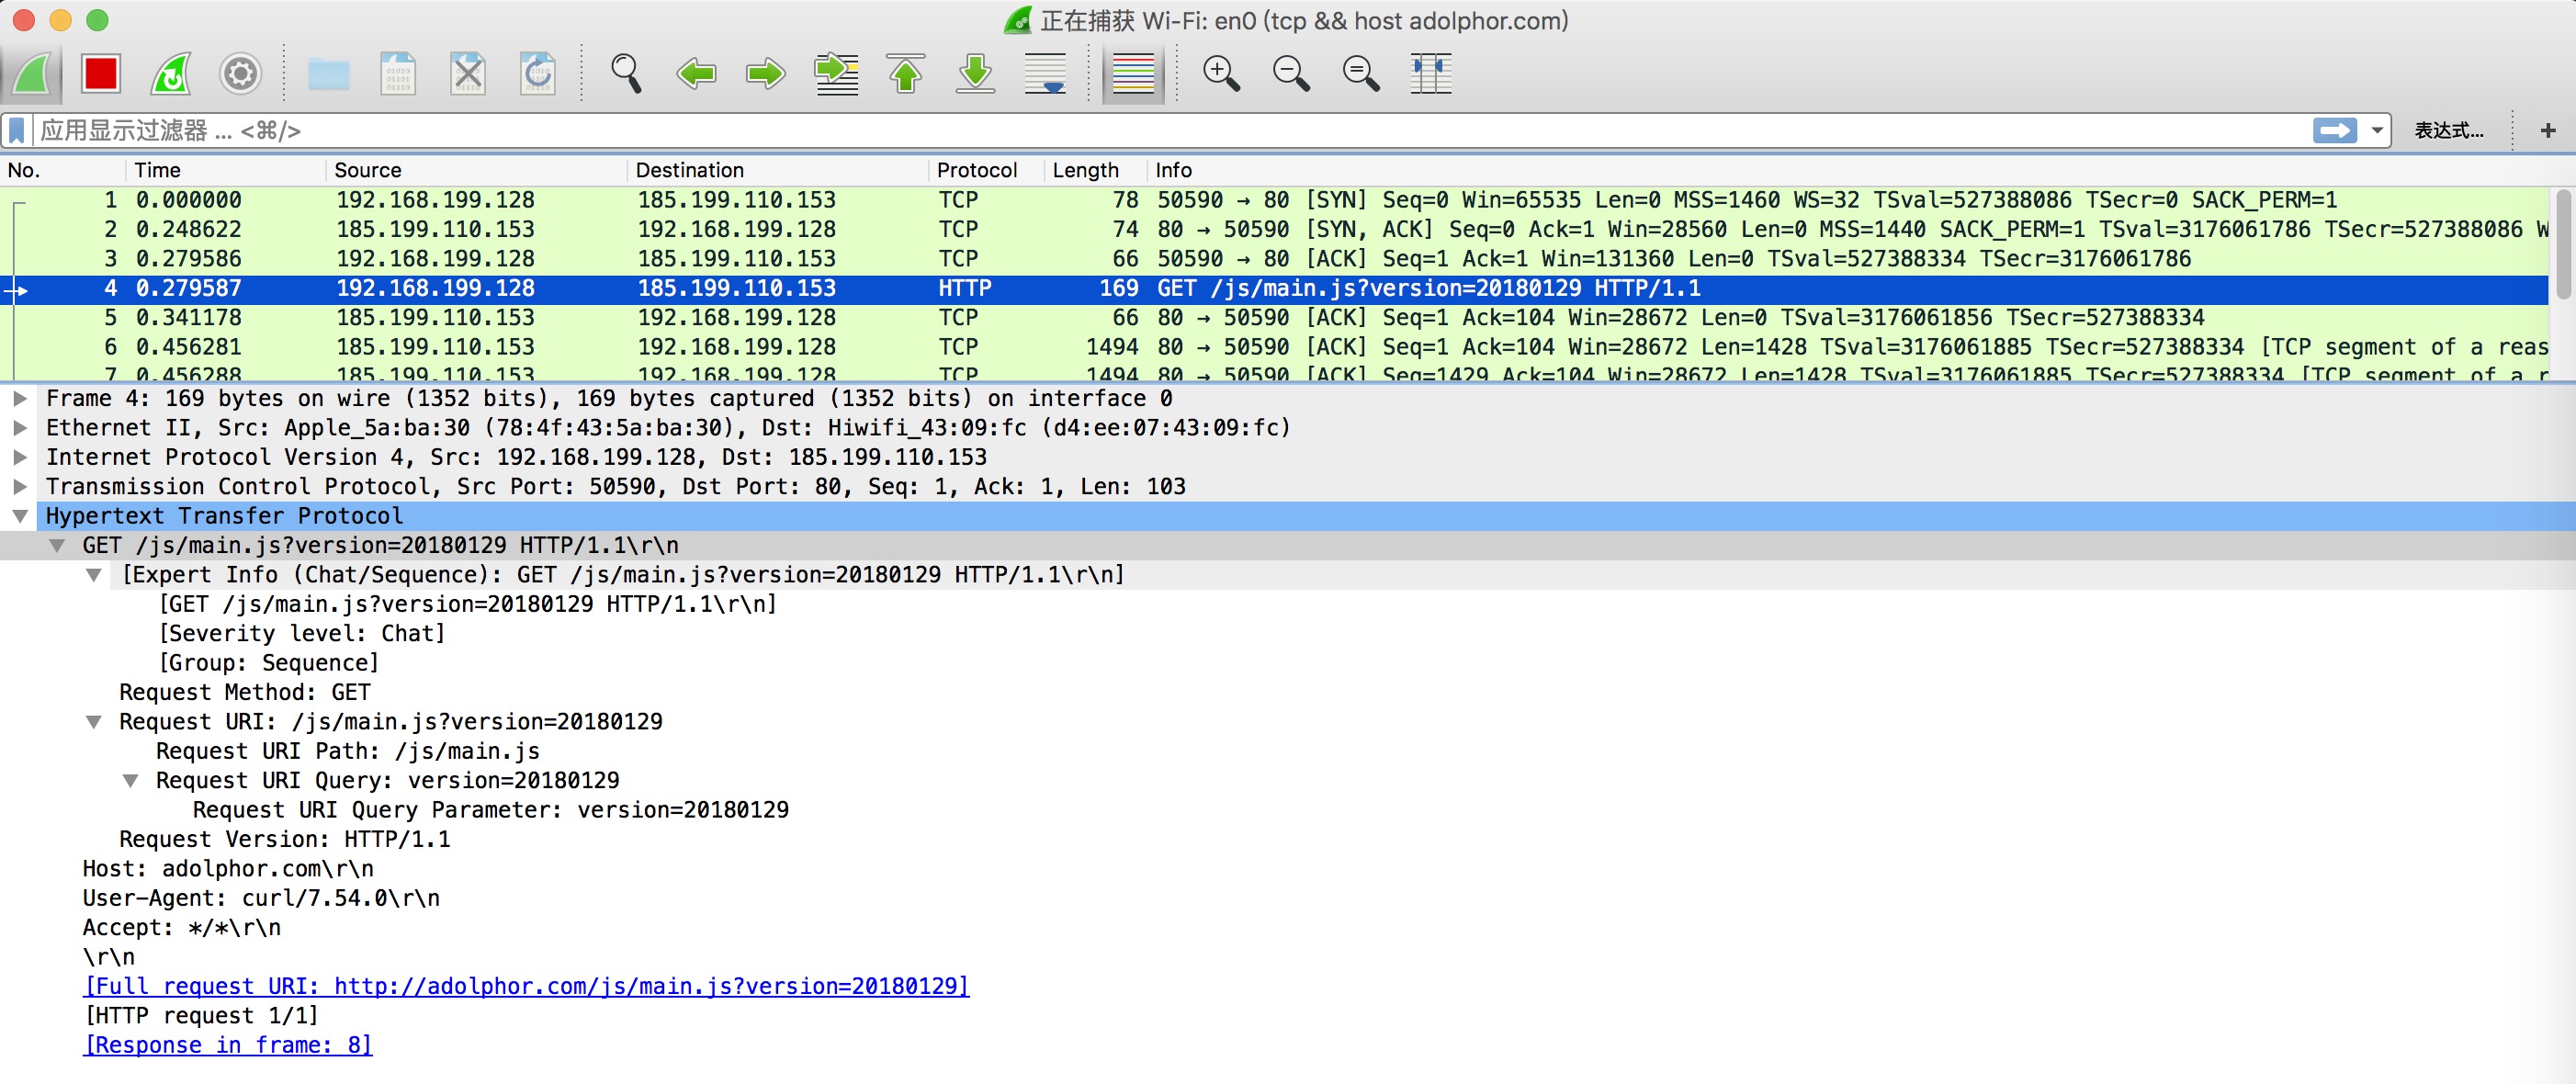
Task: Open the 表达式 expression builder
Action: point(2448,131)
